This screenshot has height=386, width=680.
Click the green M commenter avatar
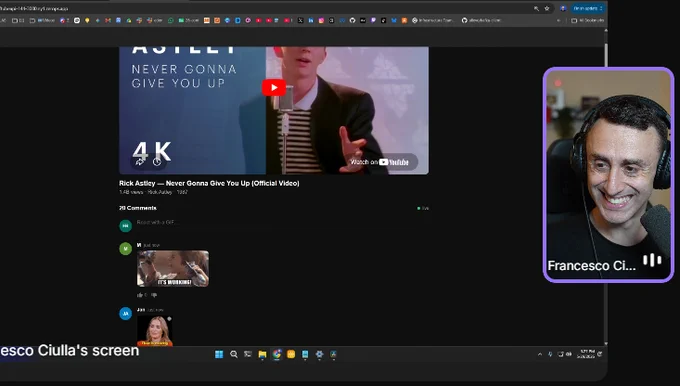125,249
